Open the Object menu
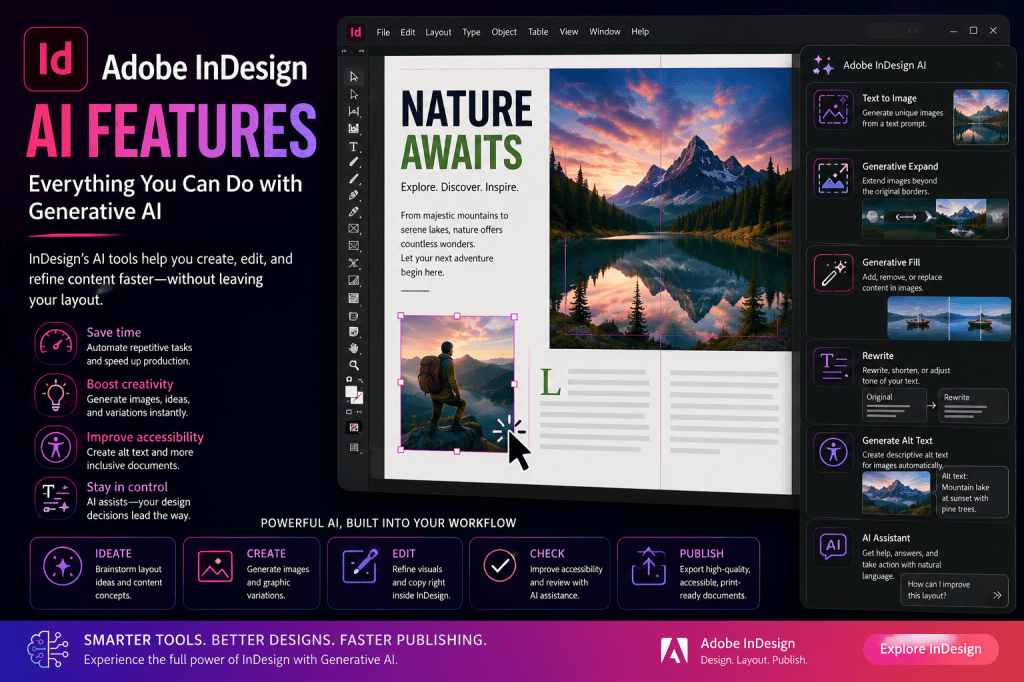This screenshot has width=1024, height=682. pos(504,31)
